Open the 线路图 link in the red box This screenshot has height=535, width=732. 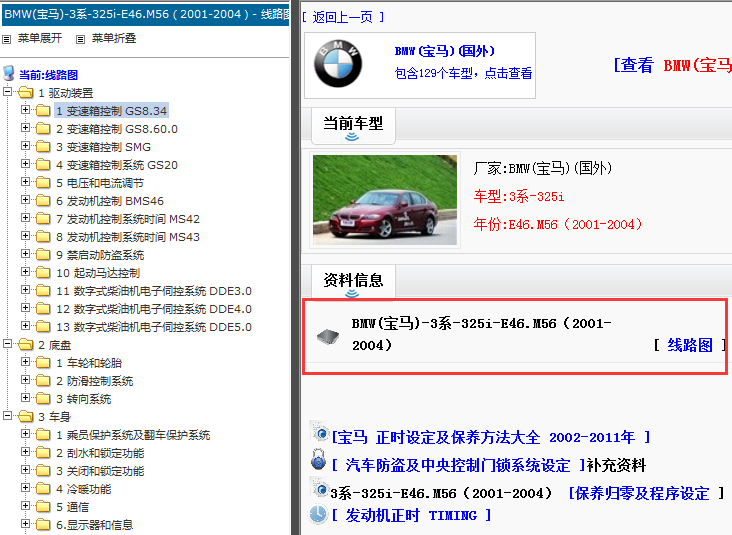(x=690, y=345)
